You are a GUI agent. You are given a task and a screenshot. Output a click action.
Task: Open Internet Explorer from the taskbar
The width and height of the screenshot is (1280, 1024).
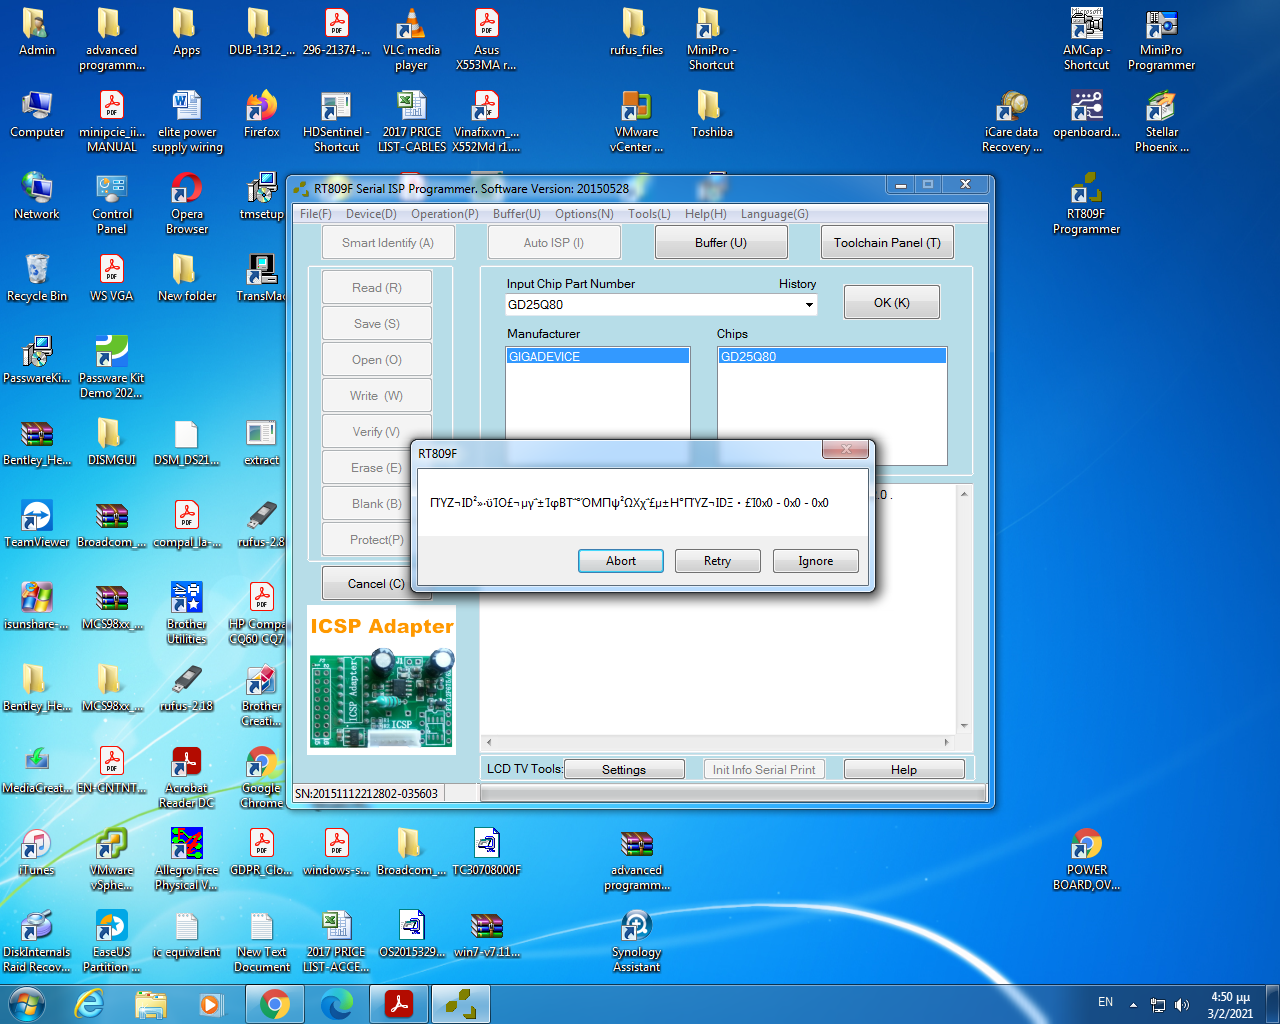90,1004
